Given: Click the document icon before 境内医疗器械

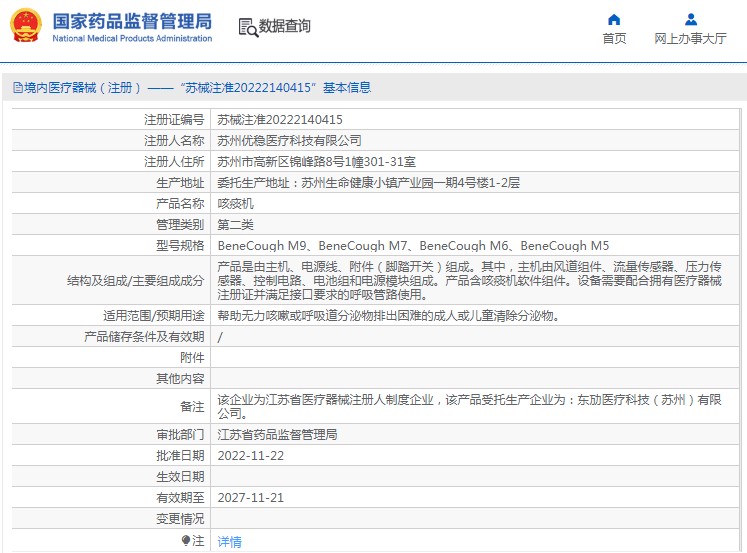Looking at the screenshot, I should [x=18, y=88].
